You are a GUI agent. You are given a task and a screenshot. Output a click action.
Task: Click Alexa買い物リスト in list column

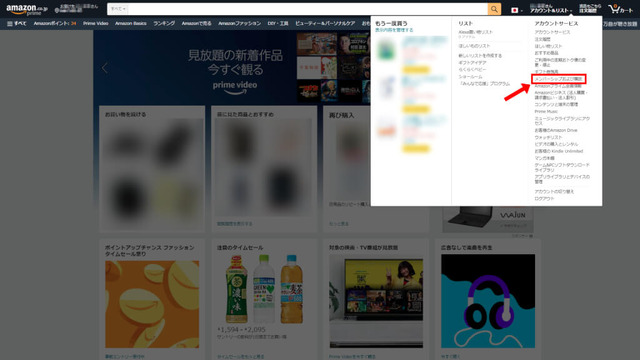point(476,32)
